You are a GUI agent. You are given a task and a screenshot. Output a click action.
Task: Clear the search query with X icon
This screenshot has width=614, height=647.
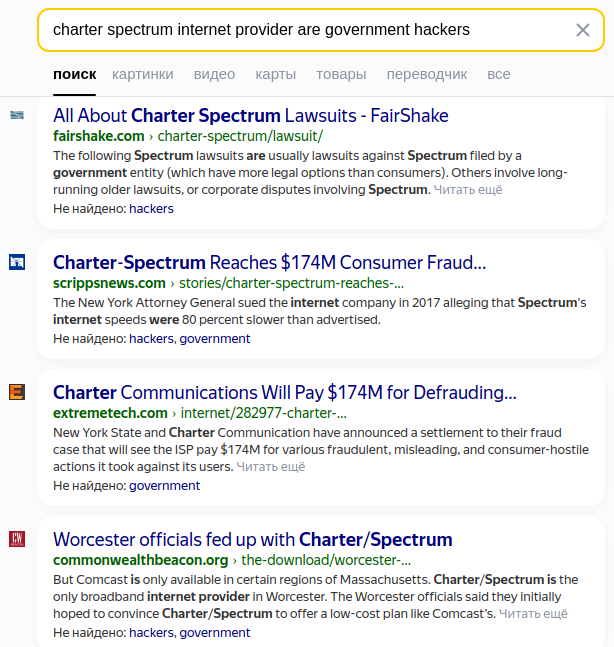(x=583, y=30)
